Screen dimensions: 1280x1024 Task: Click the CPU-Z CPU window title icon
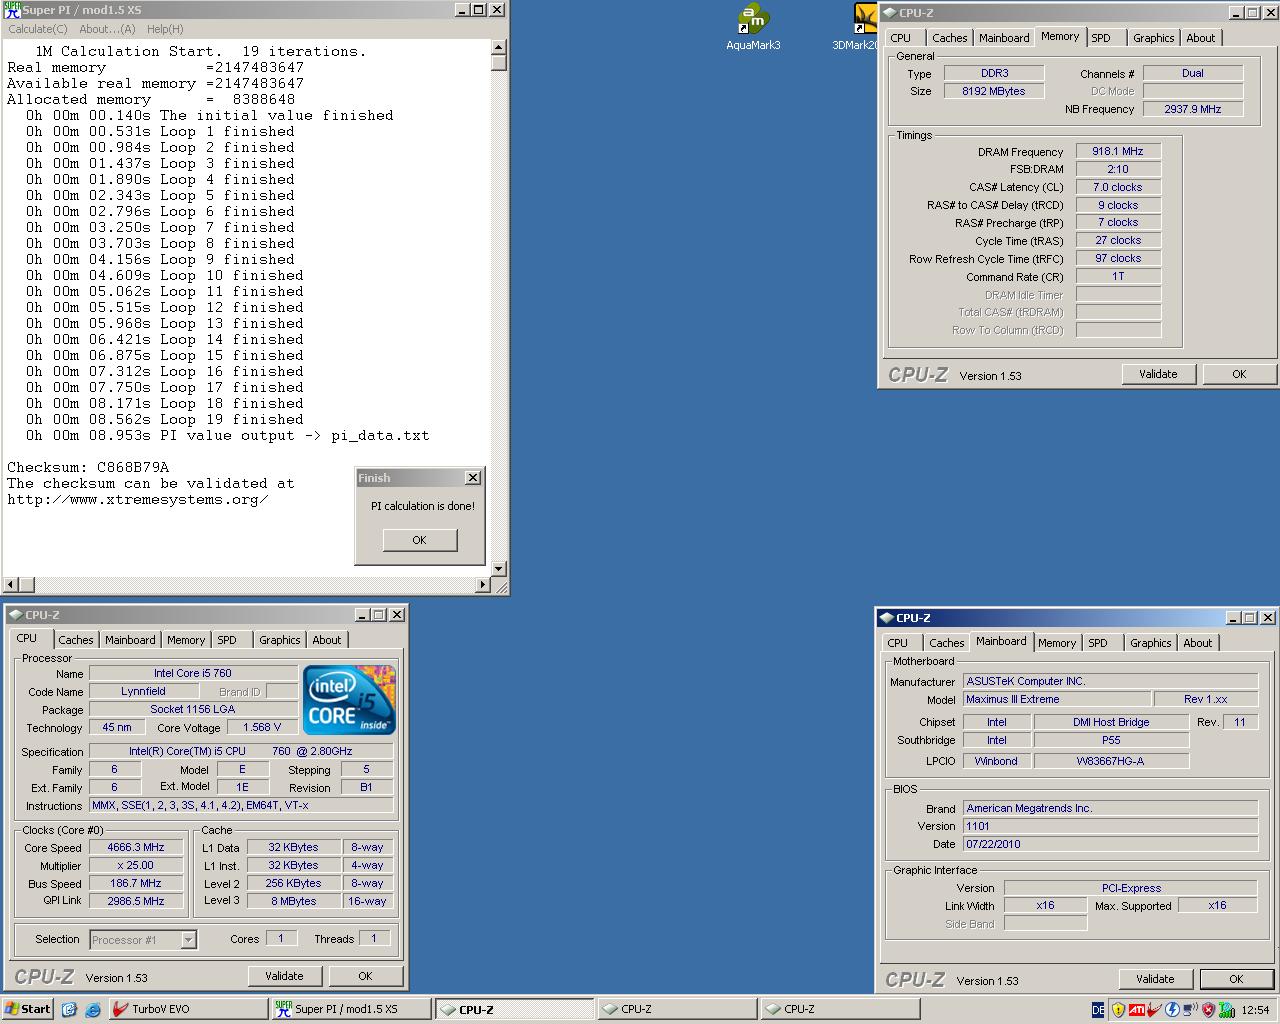coord(15,615)
